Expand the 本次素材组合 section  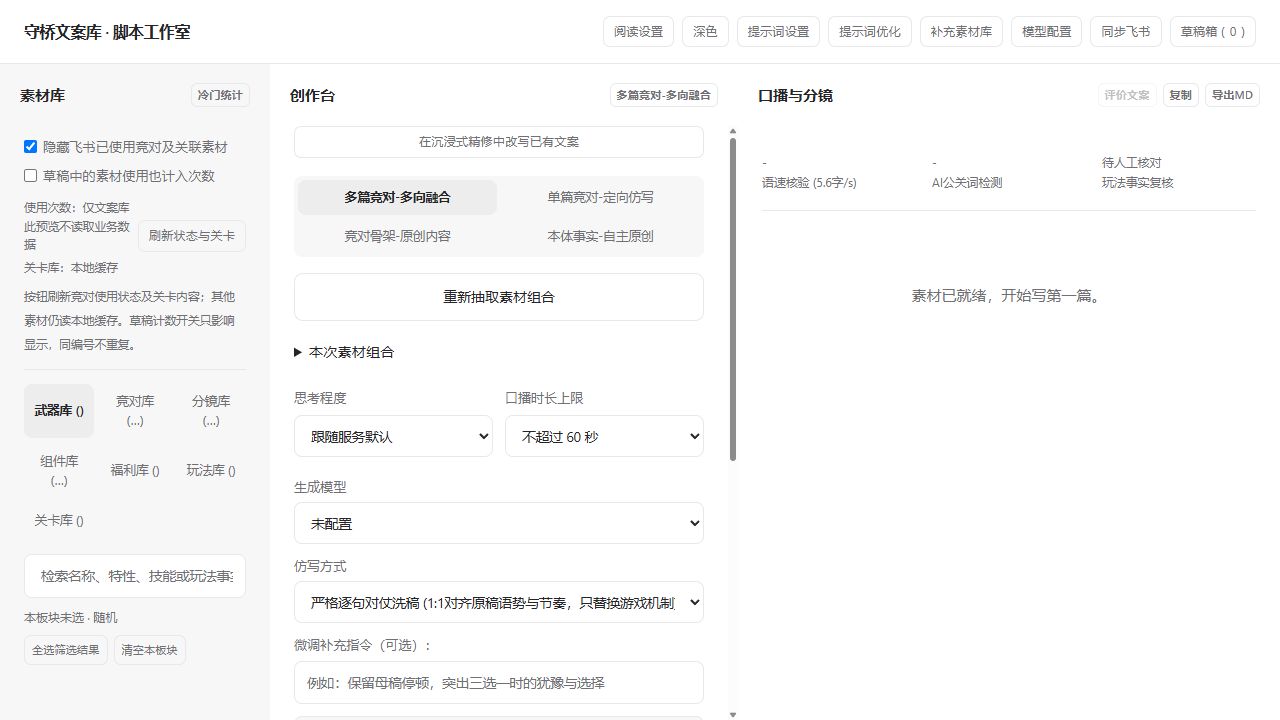(x=344, y=352)
